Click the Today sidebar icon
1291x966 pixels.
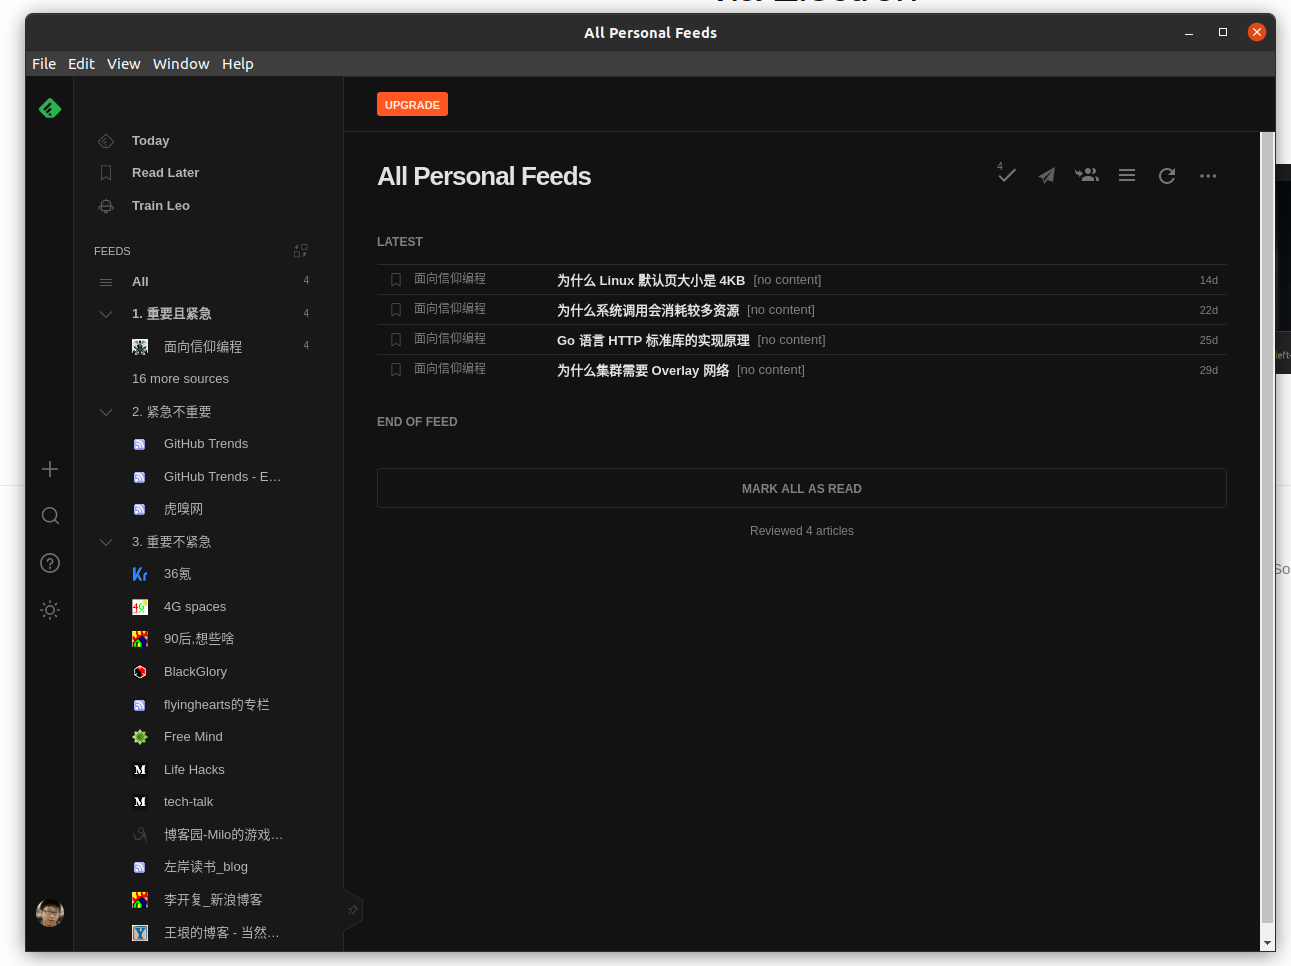tap(106, 141)
